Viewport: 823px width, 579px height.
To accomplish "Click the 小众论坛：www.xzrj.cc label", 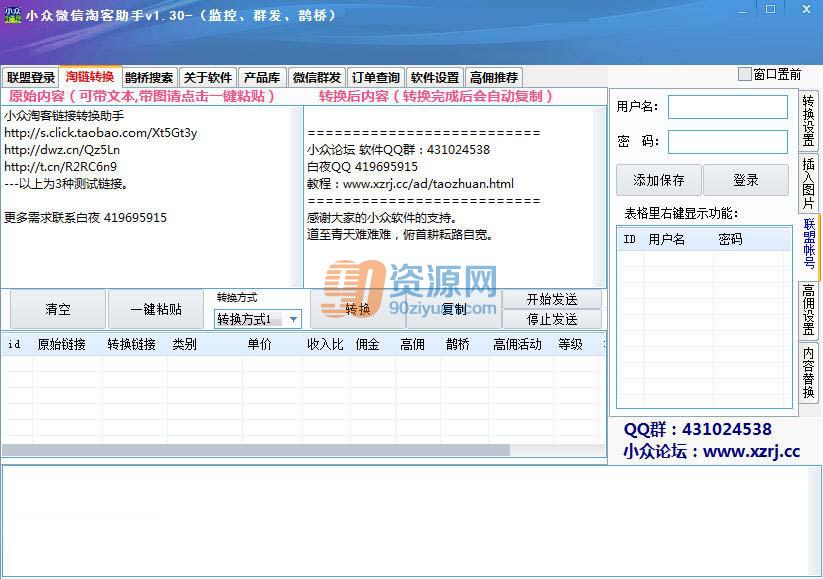I will pyautogui.click(x=712, y=451).
